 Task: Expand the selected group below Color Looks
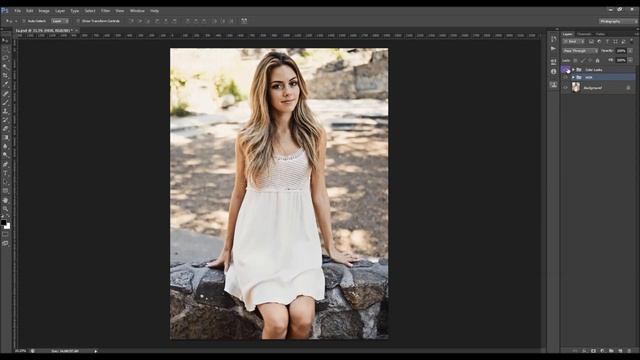(573, 77)
